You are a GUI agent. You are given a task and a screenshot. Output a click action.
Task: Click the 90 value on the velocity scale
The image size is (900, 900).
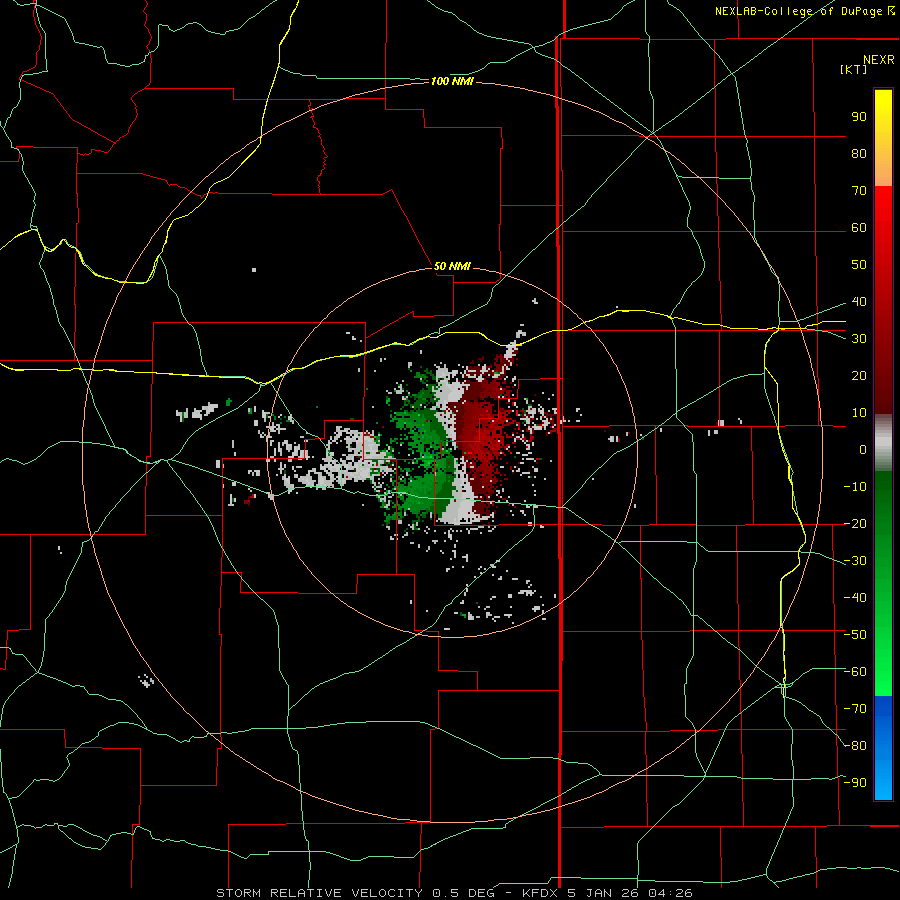pyautogui.click(x=859, y=117)
